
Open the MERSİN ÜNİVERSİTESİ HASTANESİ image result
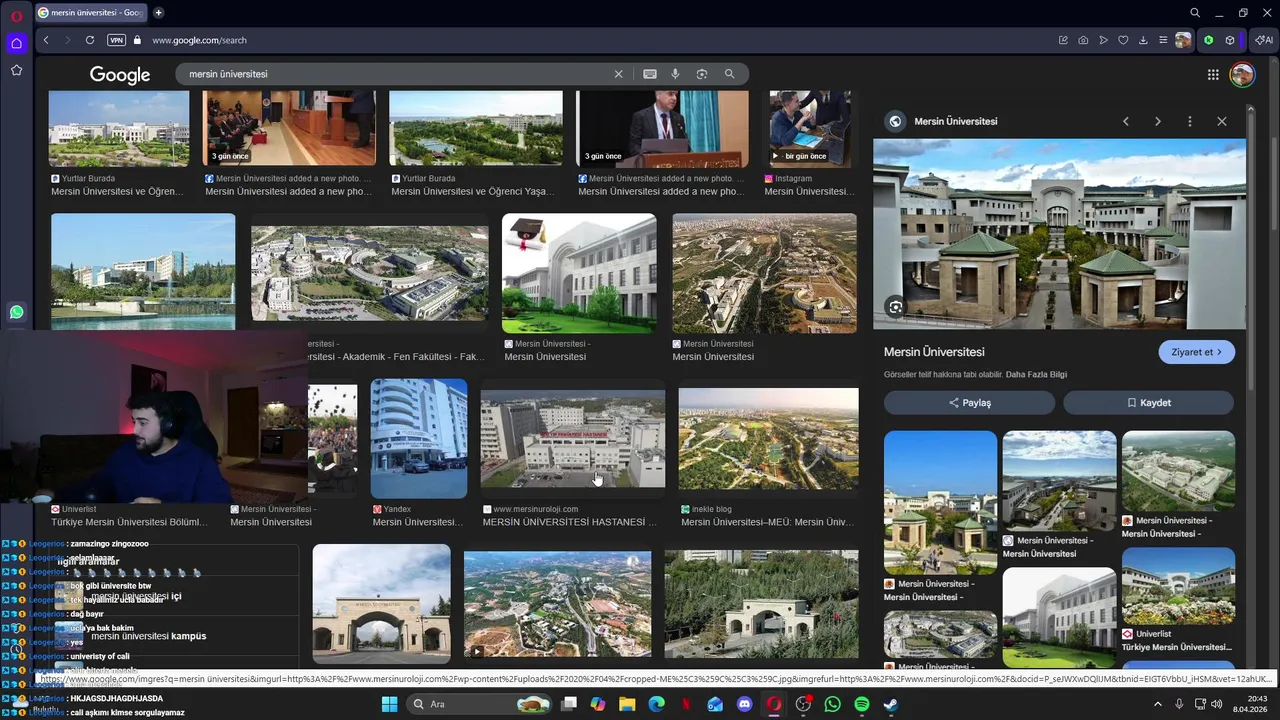573,439
